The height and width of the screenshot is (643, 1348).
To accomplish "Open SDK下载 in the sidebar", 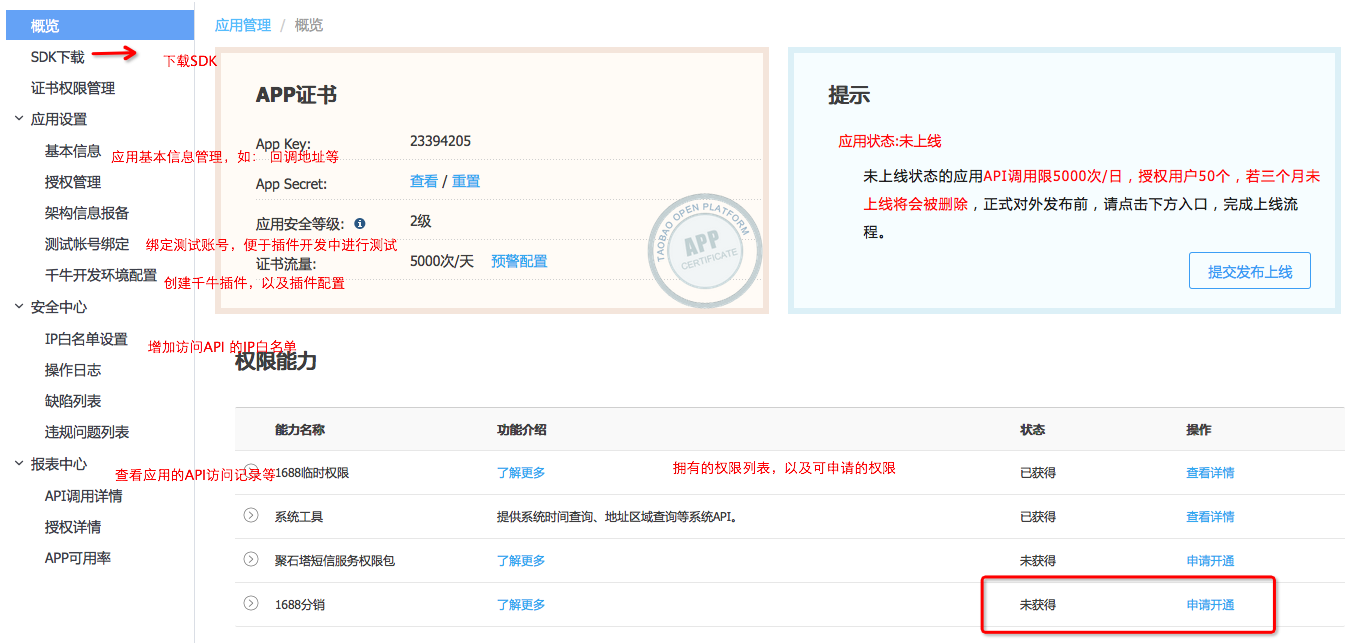I will [57, 57].
